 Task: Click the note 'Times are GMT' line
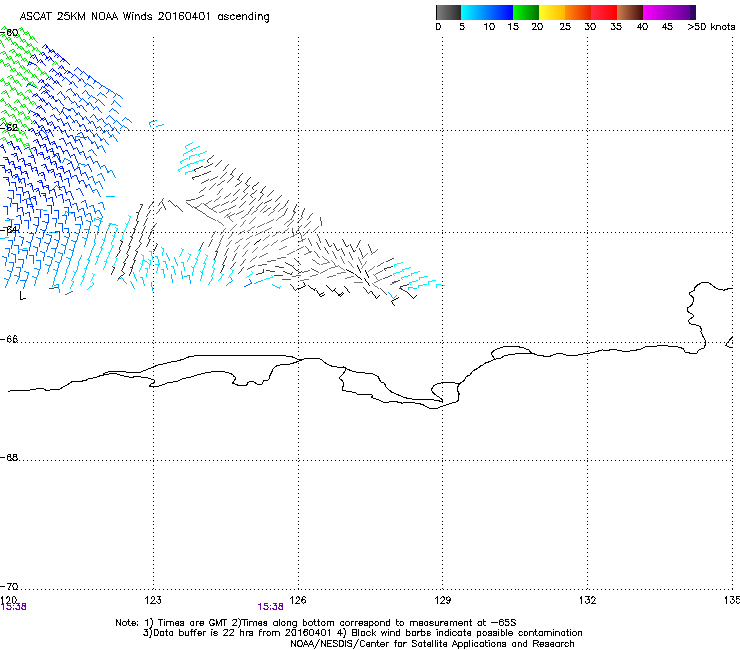[316, 623]
